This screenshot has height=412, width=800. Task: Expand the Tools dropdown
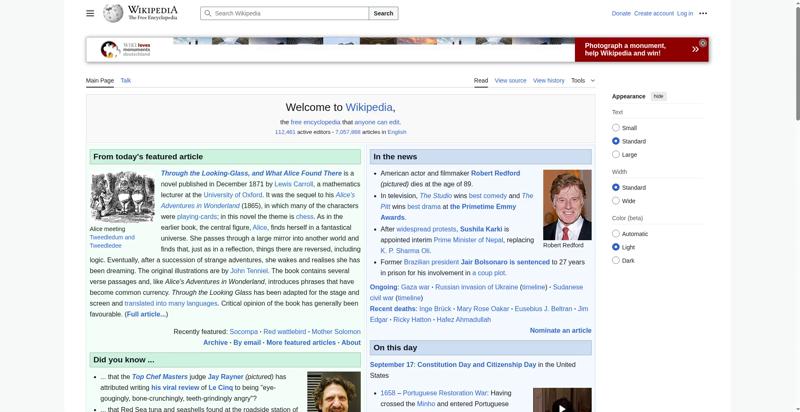coord(583,81)
